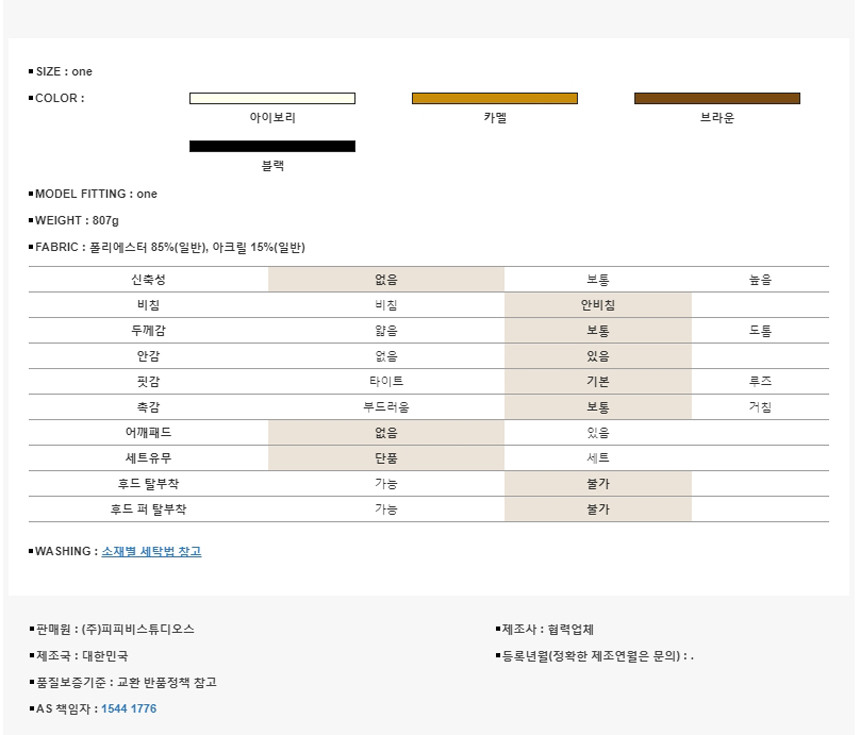Click the AS phone number 1544 1776
Screen dimensions: 860x735
129,709
